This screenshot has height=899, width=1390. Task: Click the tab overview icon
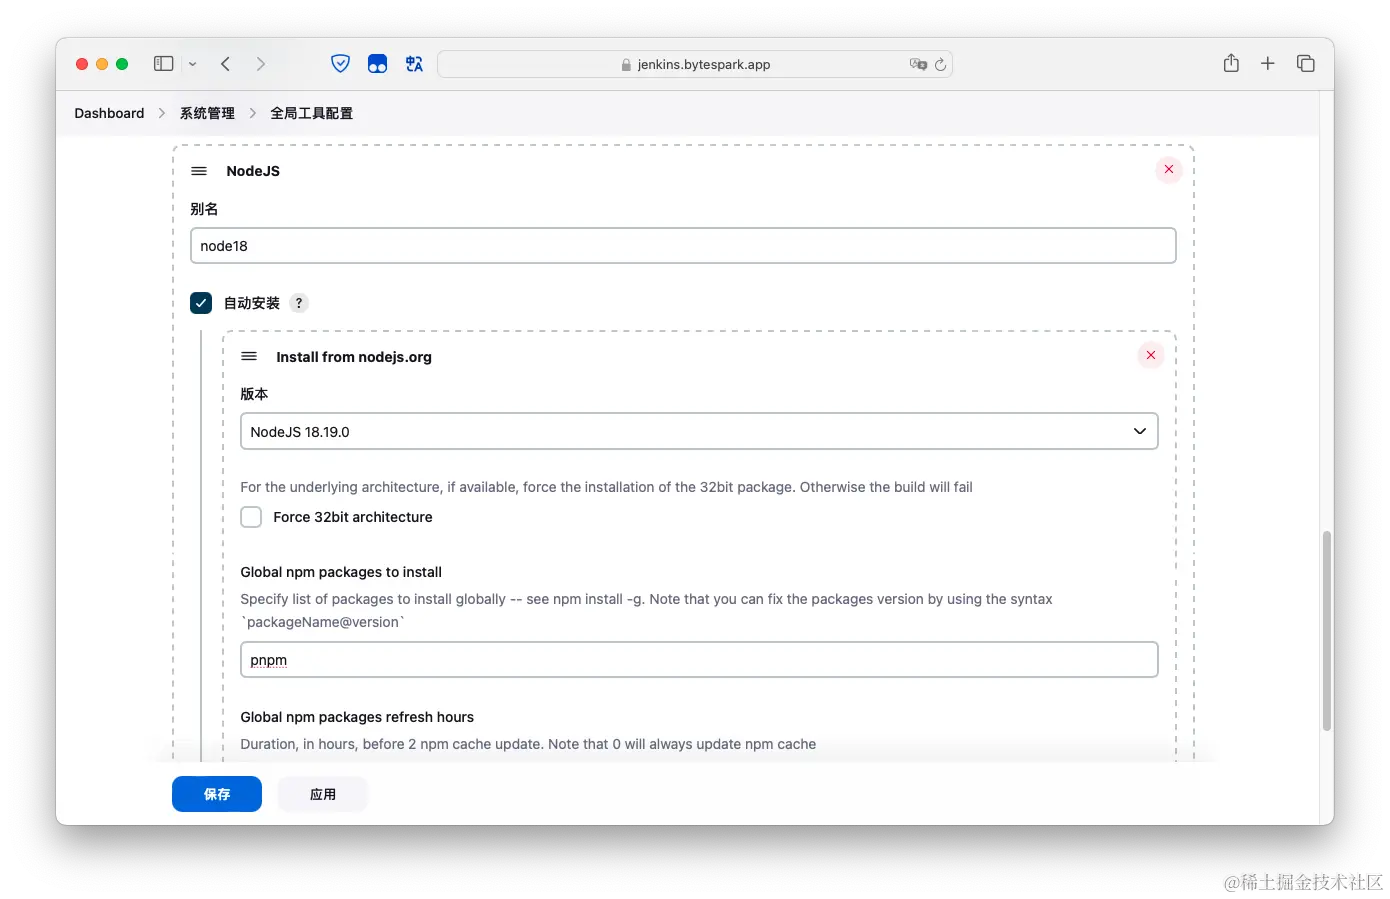(x=1305, y=63)
